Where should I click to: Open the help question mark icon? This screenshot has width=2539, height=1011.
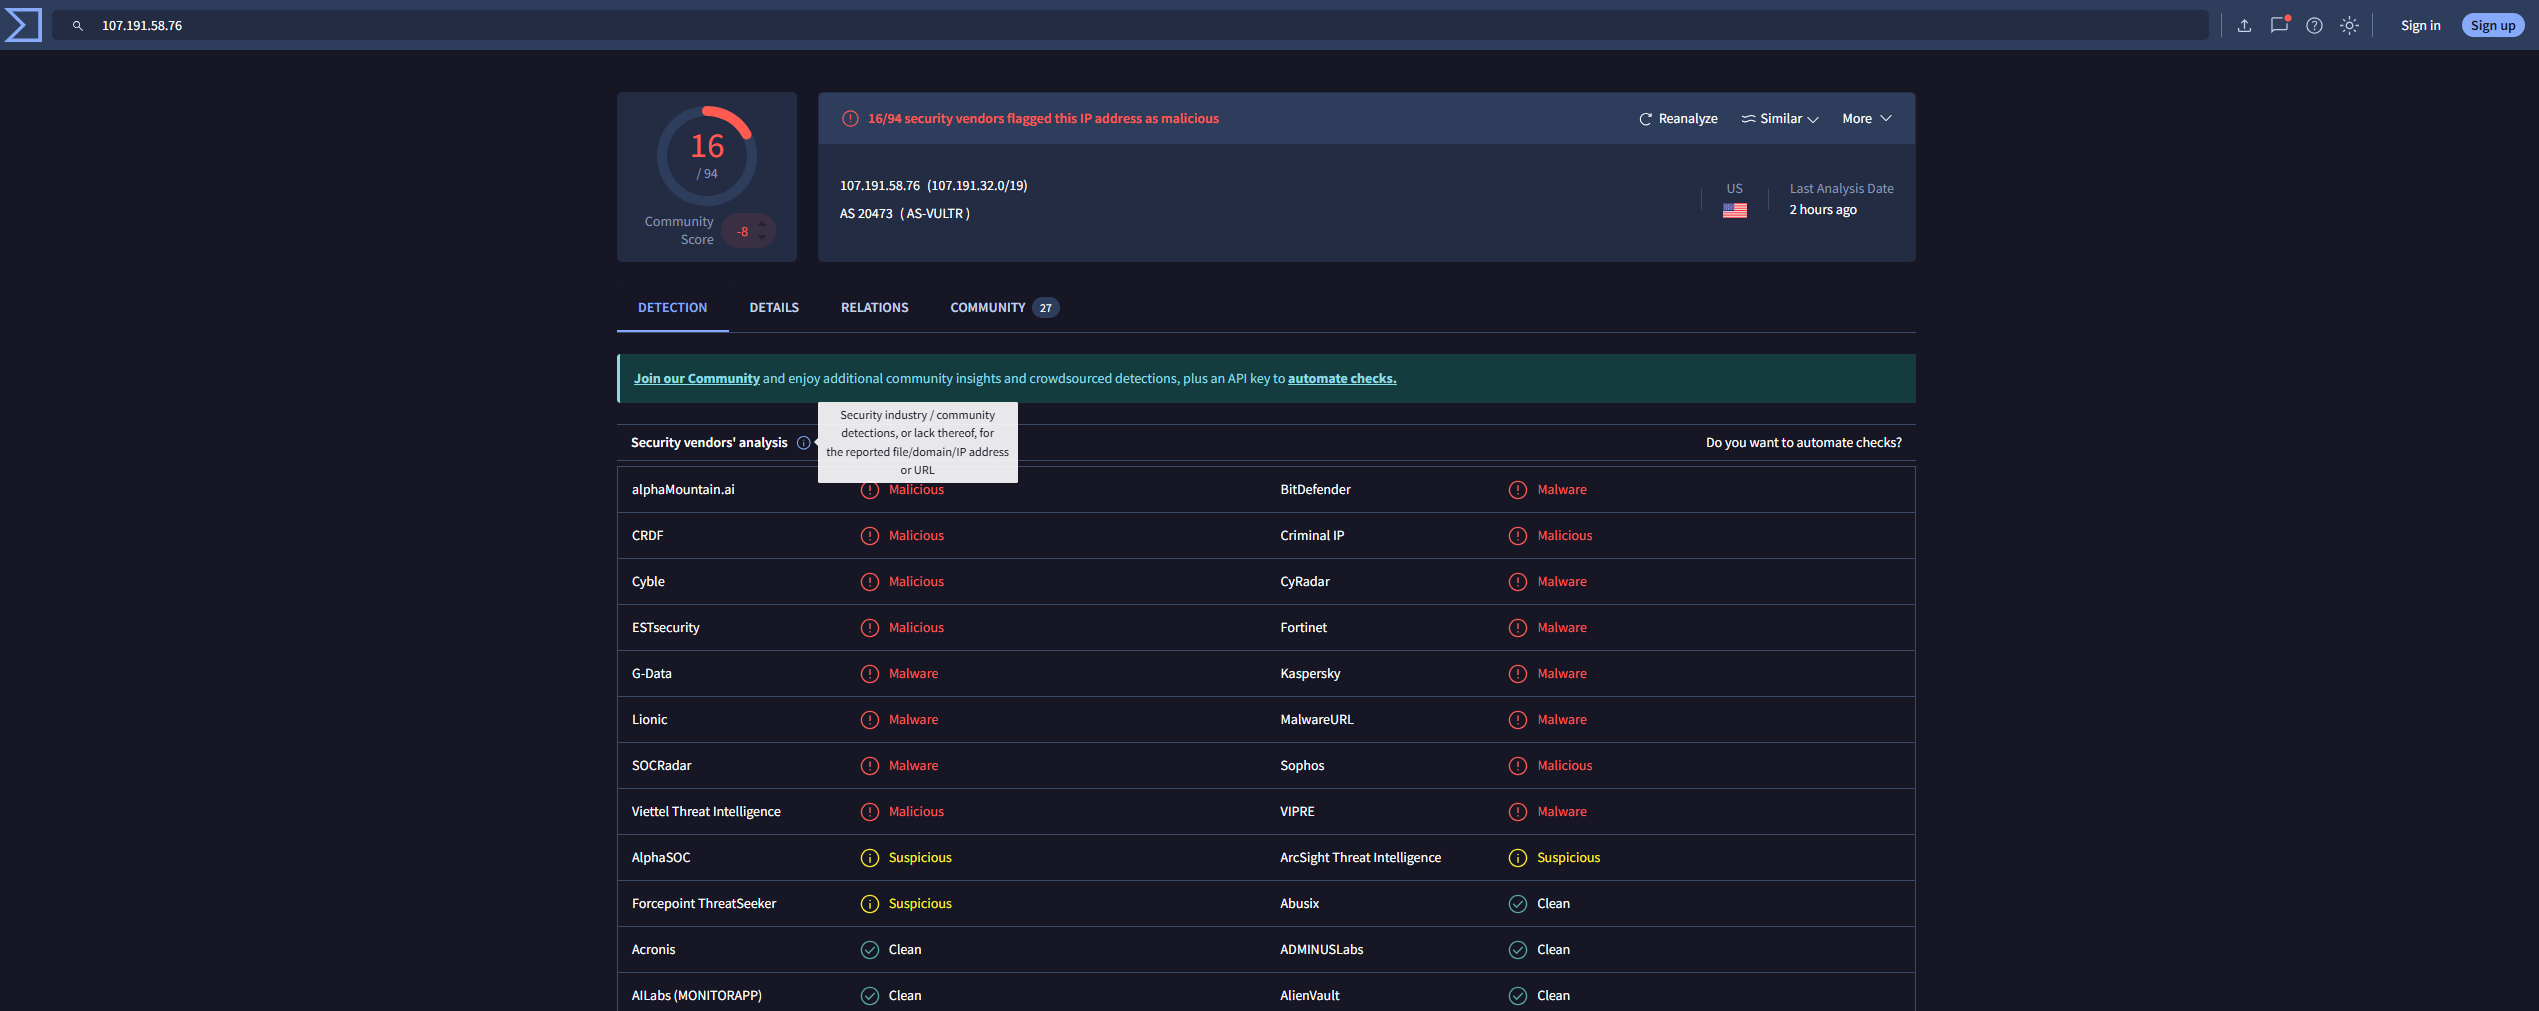coord(2314,26)
